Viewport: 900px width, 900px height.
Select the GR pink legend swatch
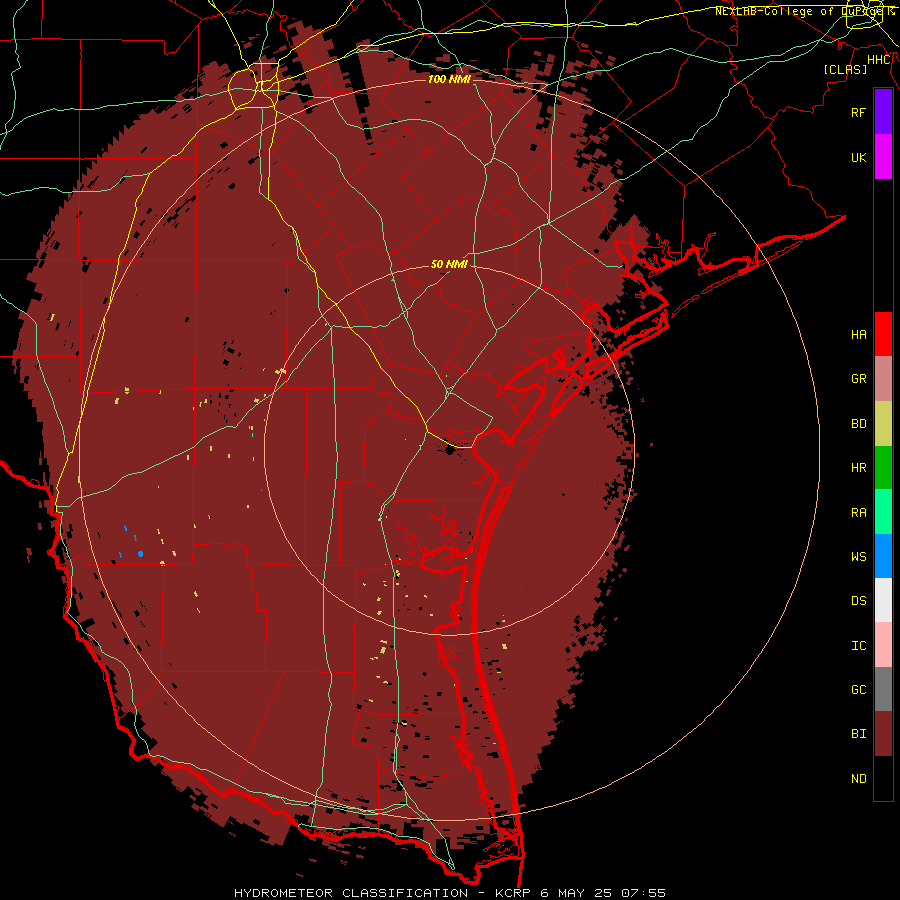883,379
